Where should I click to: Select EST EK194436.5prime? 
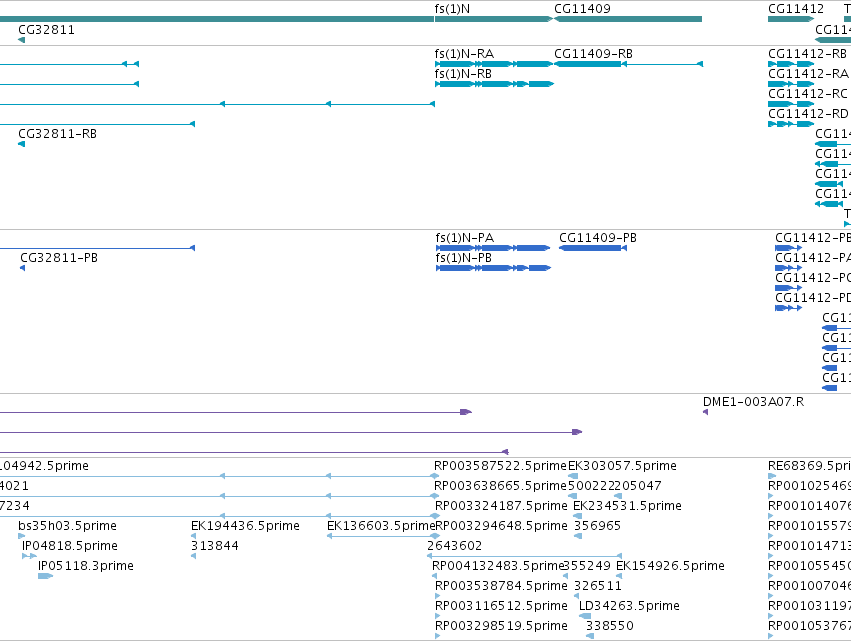point(245,526)
